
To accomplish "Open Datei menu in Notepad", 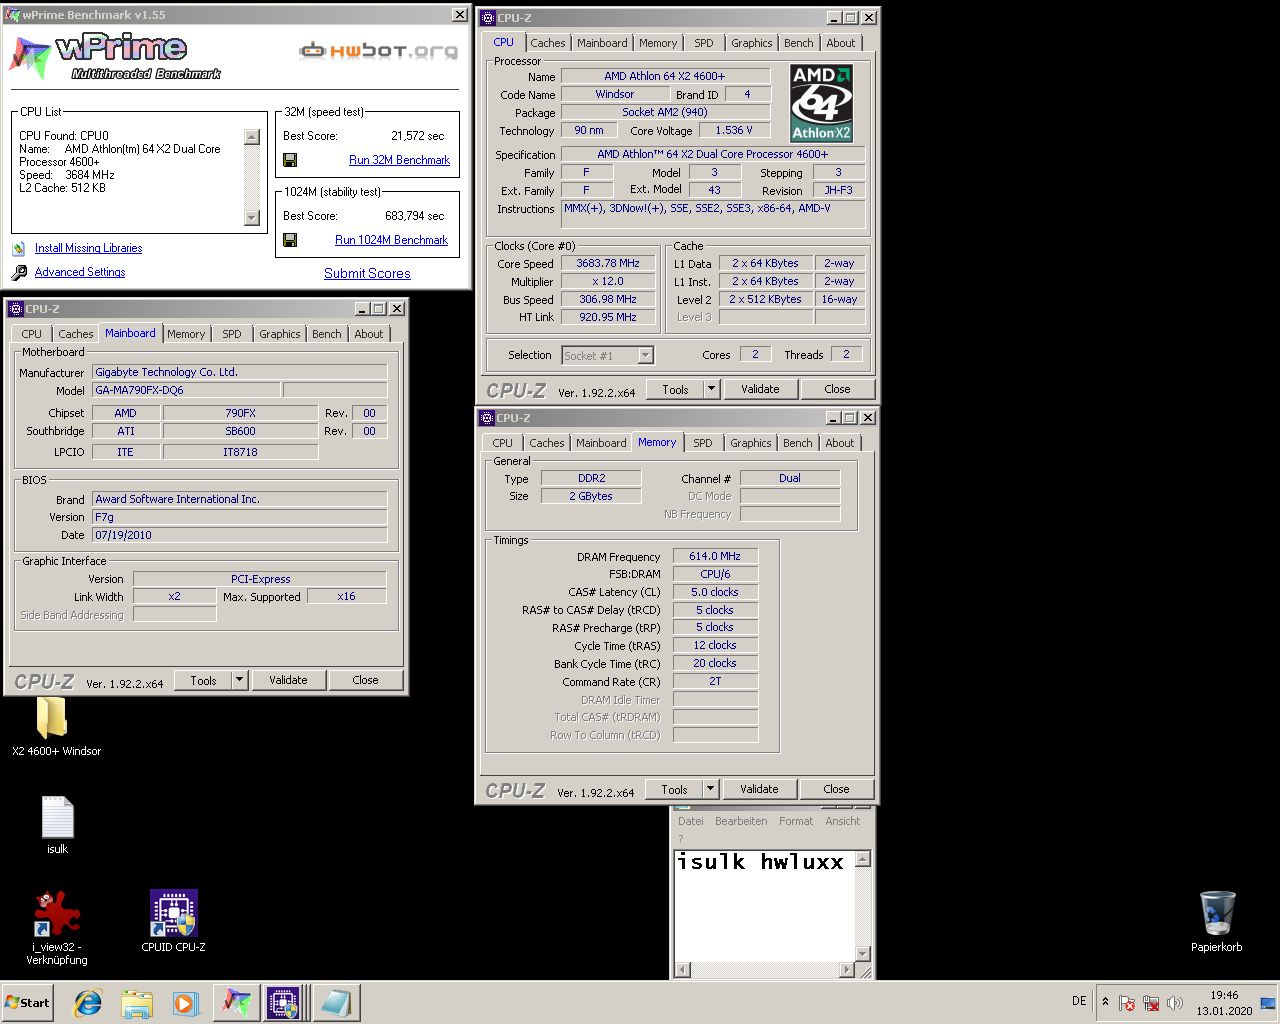I will click(x=691, y=821).
